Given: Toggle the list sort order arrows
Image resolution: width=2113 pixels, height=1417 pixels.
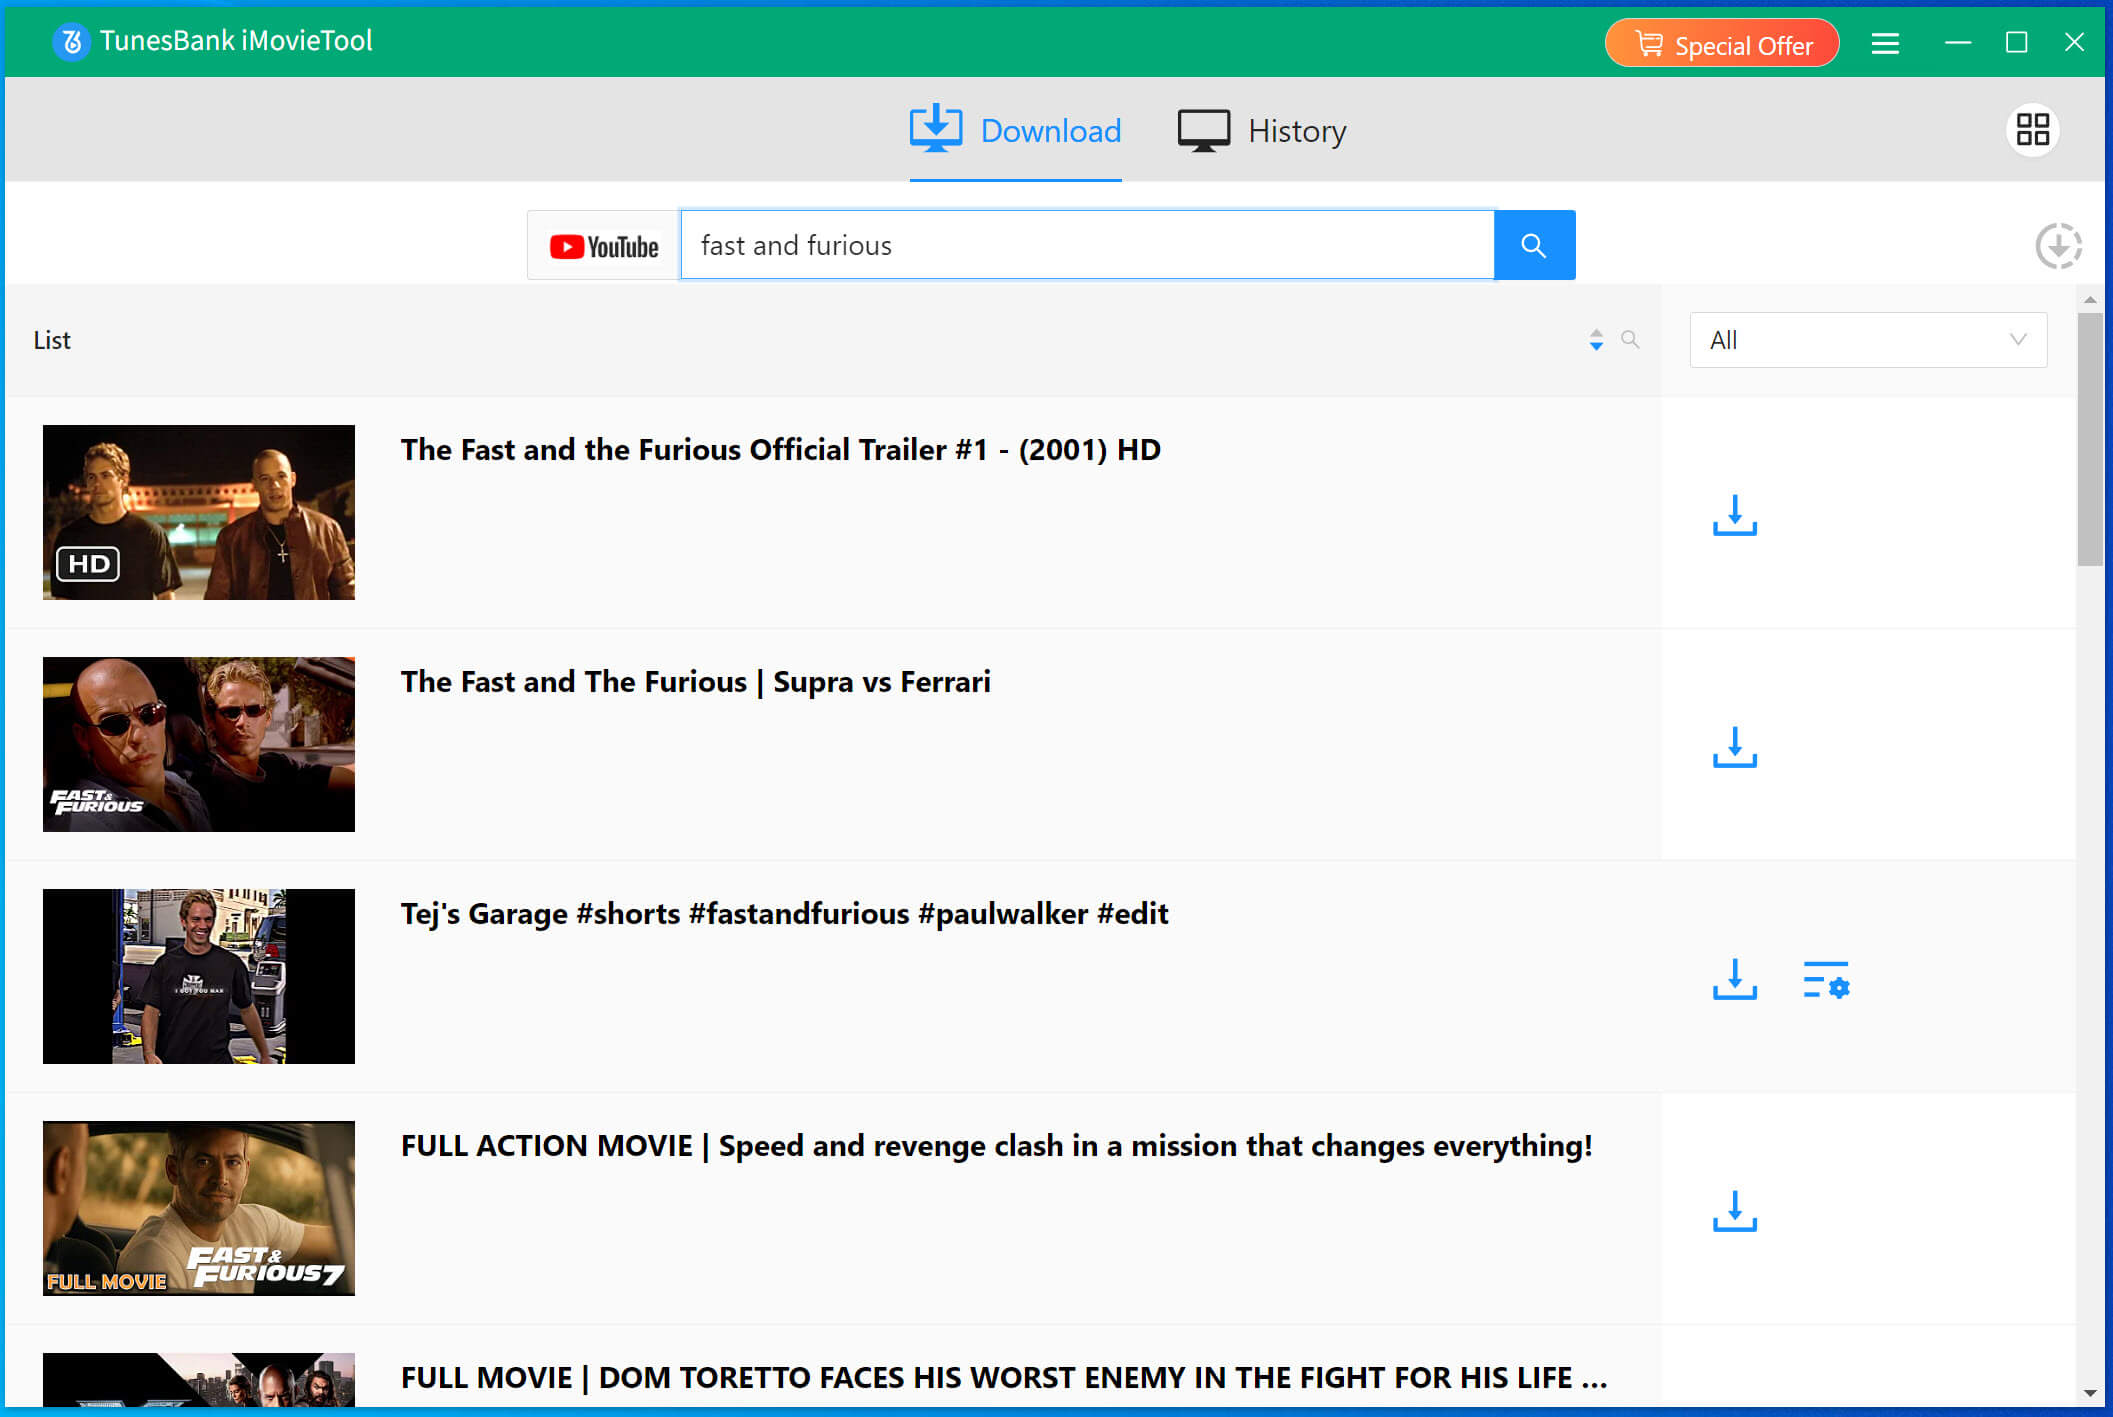Looking at the screenshot, I should coord(1596,340).
